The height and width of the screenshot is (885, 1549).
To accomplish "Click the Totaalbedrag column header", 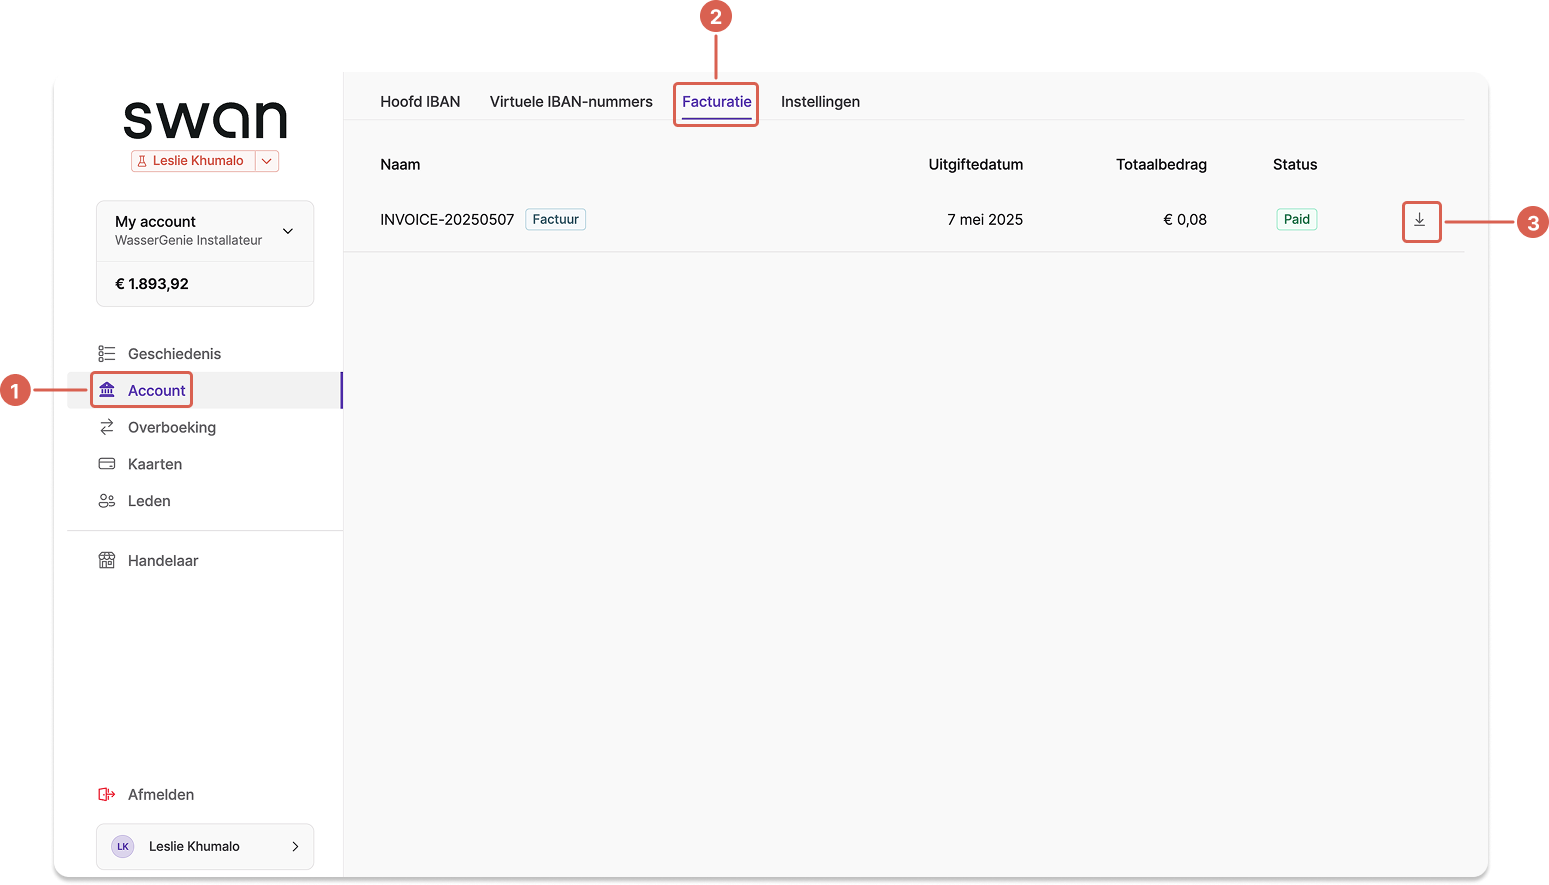I will (x=1161, y=165).
